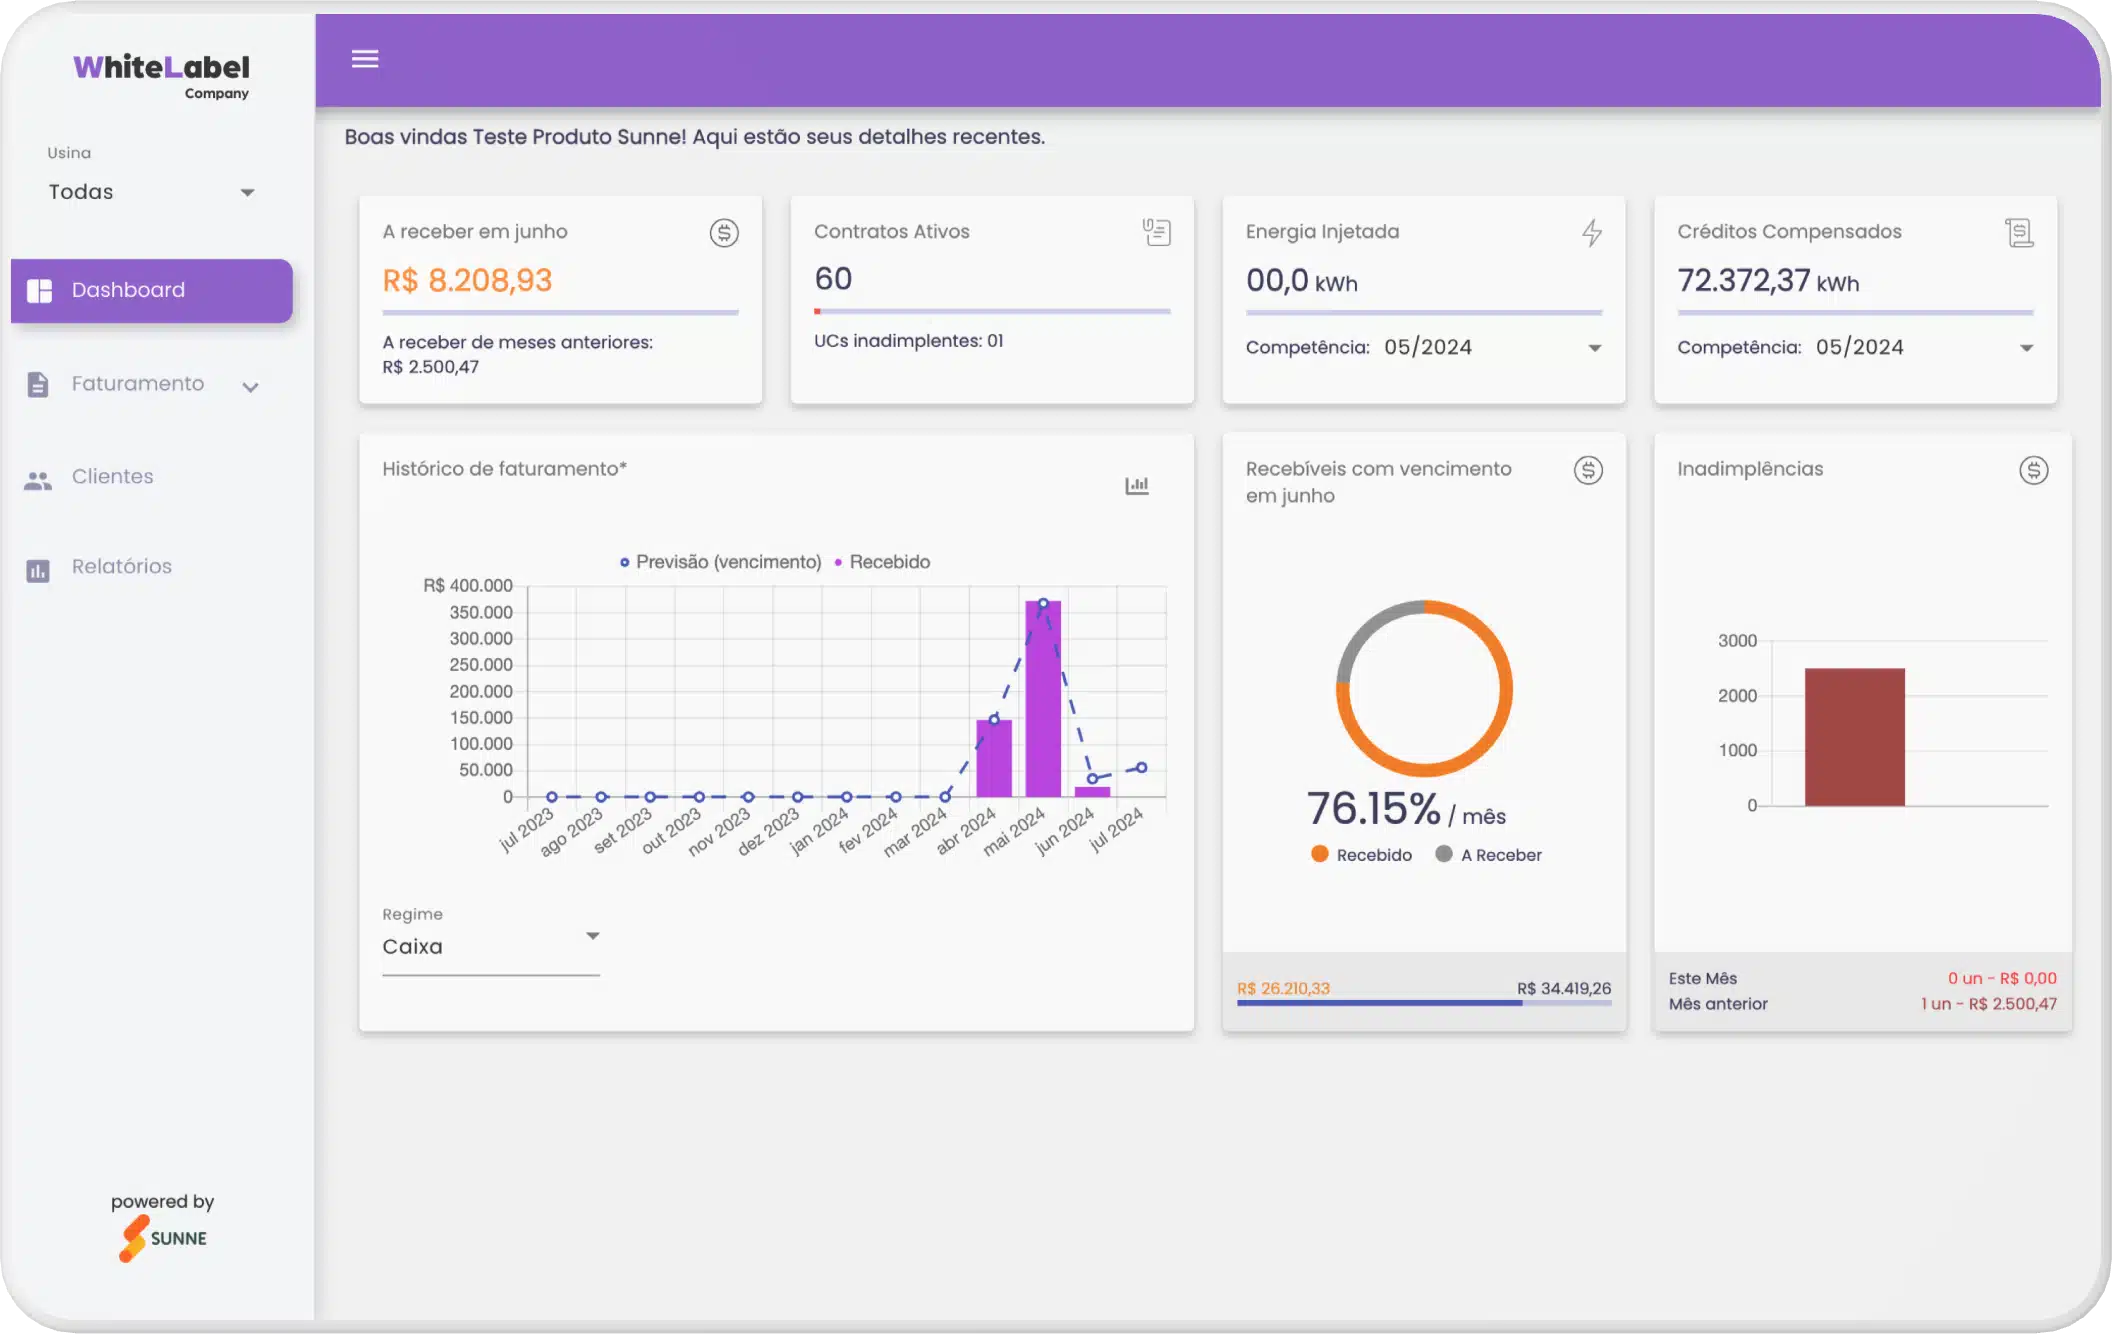Click the R$ 8.208,93 amount
This screenshot has height=1334, width=2112.
coord(467,281)
